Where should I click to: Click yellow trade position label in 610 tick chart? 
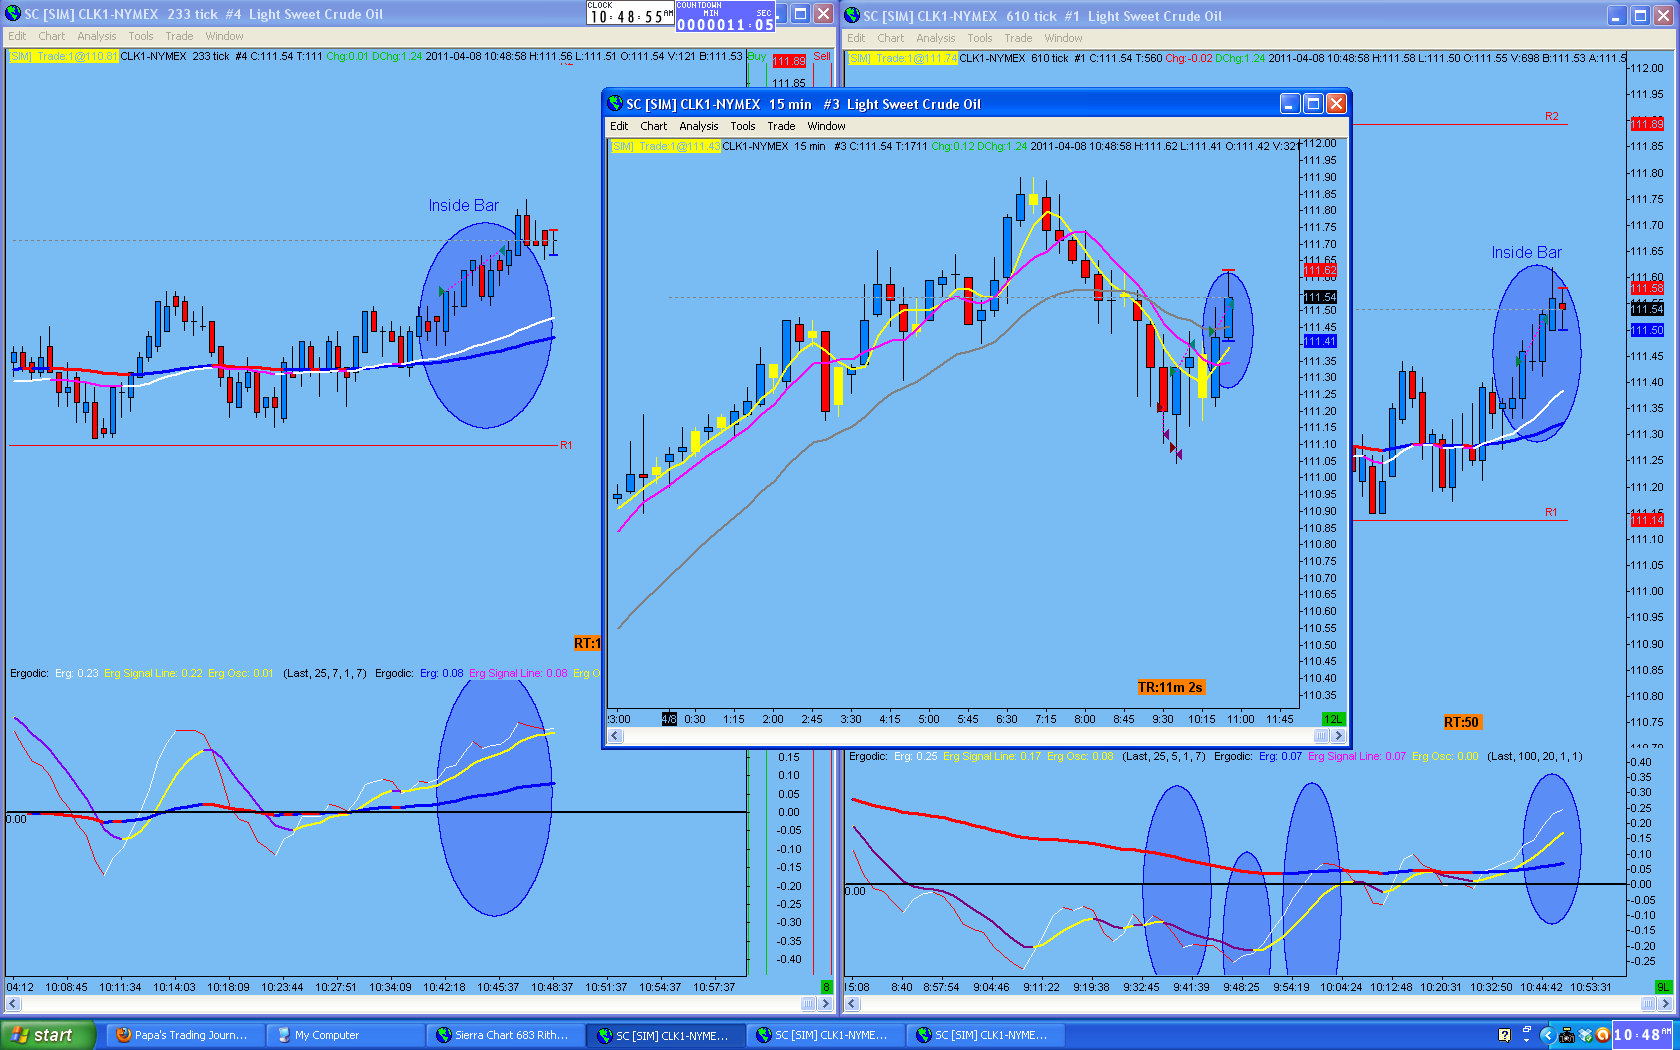(x=903, y=58)
